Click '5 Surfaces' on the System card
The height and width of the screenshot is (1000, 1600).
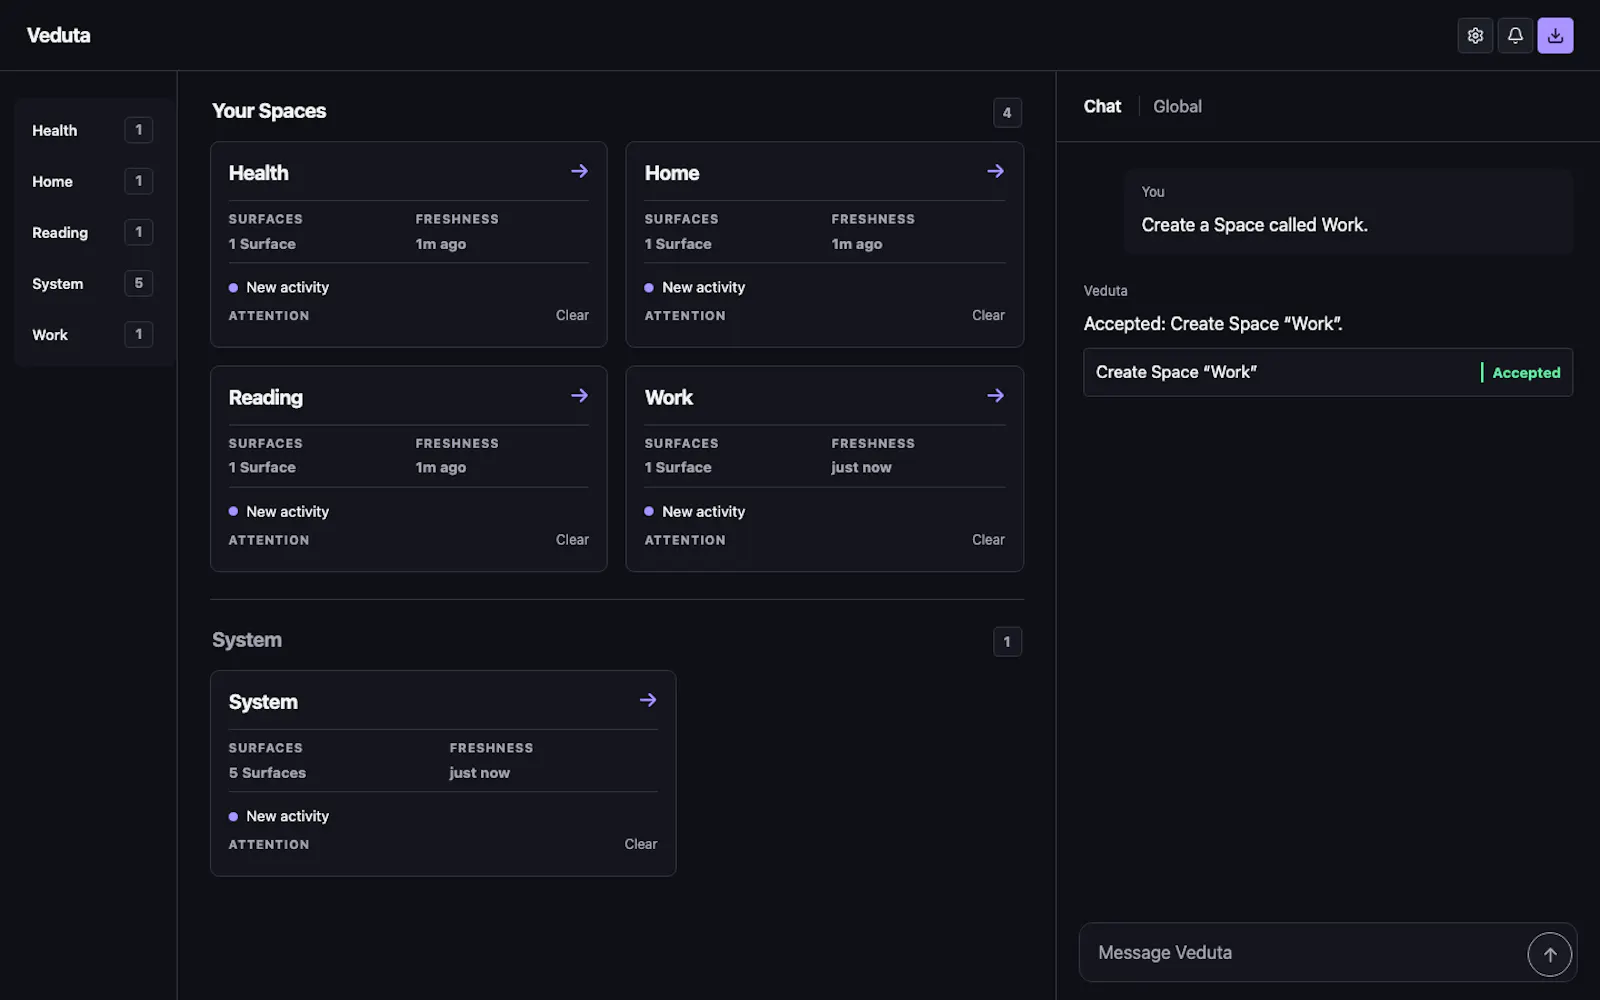coord(267,773)
